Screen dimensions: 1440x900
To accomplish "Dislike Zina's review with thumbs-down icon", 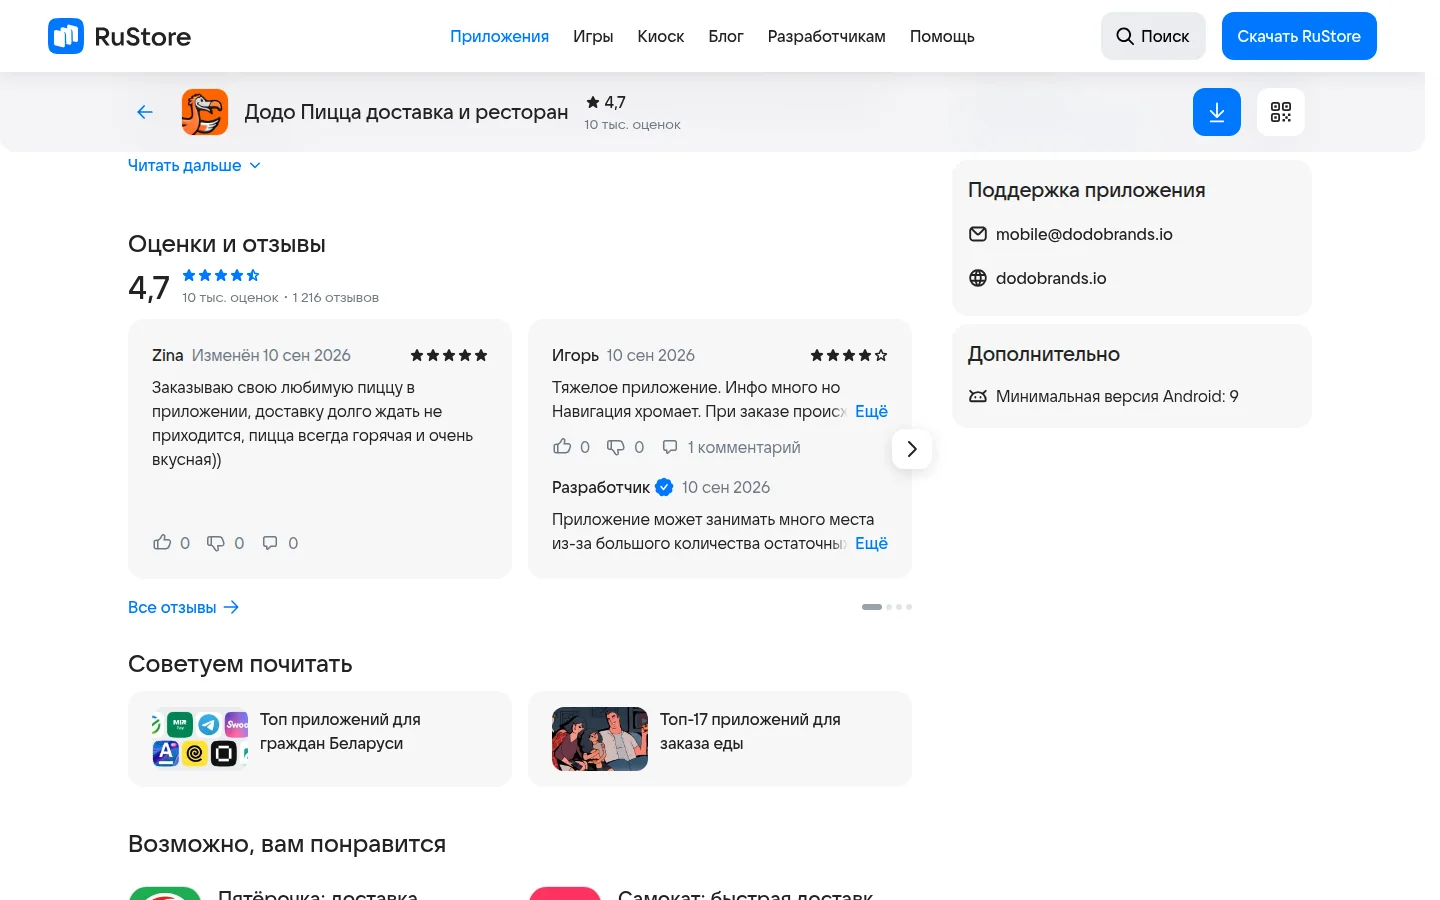I will pos(216,543).
